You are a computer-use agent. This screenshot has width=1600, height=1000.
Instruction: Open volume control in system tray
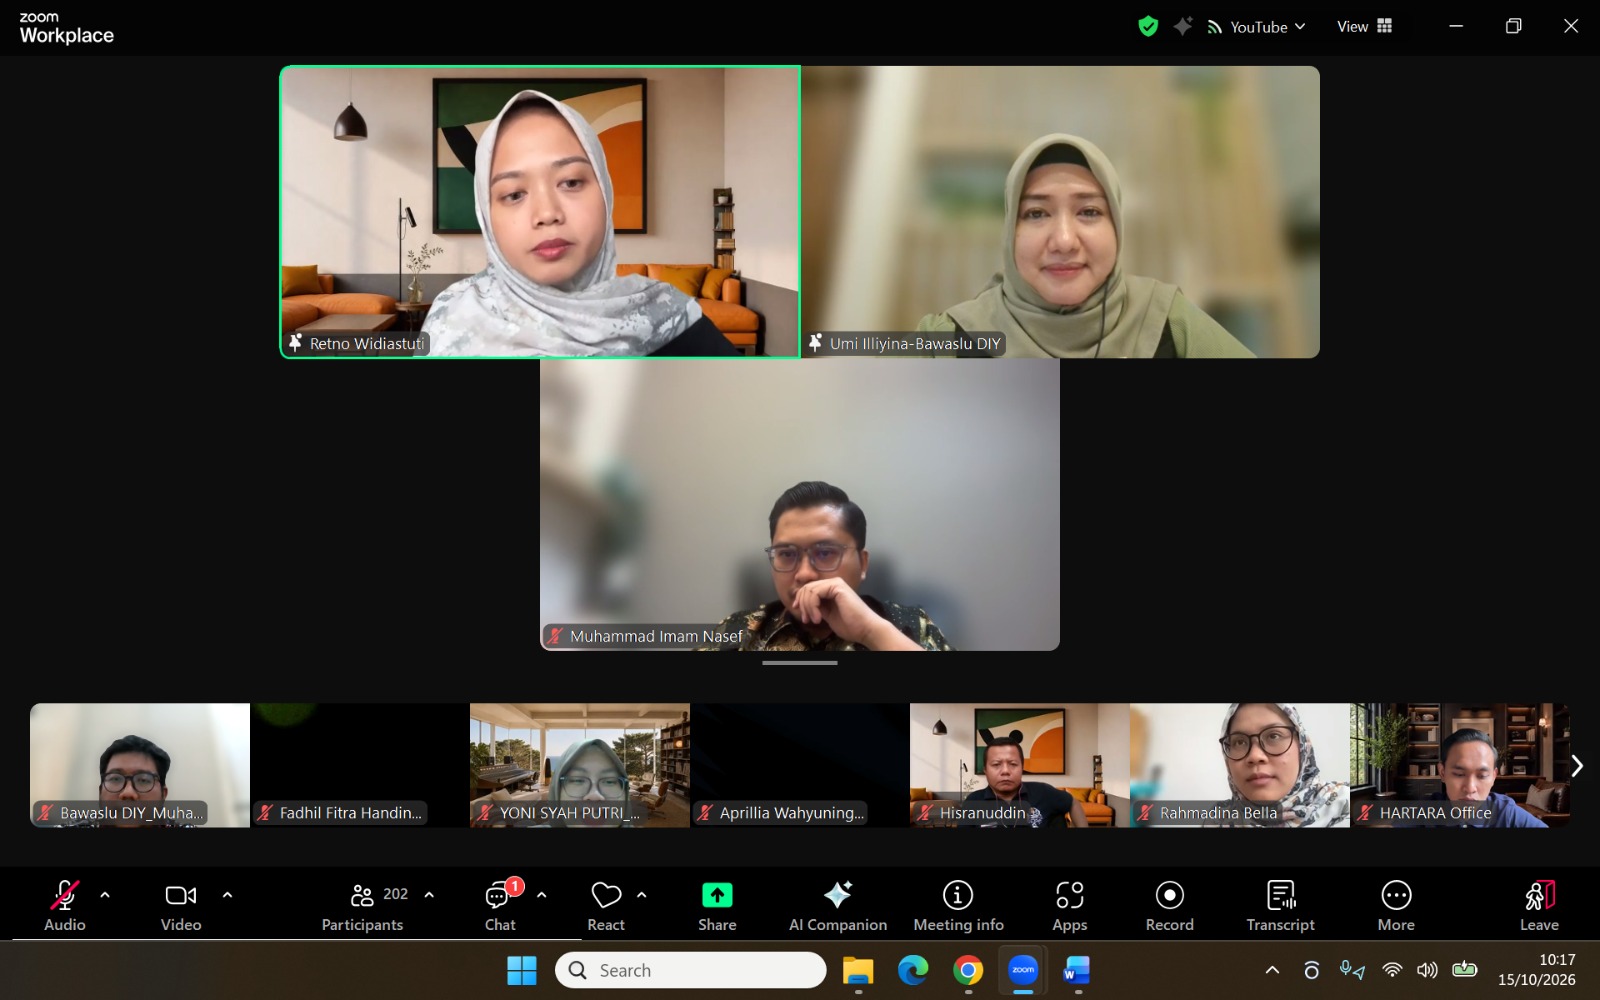point(1427,970)
